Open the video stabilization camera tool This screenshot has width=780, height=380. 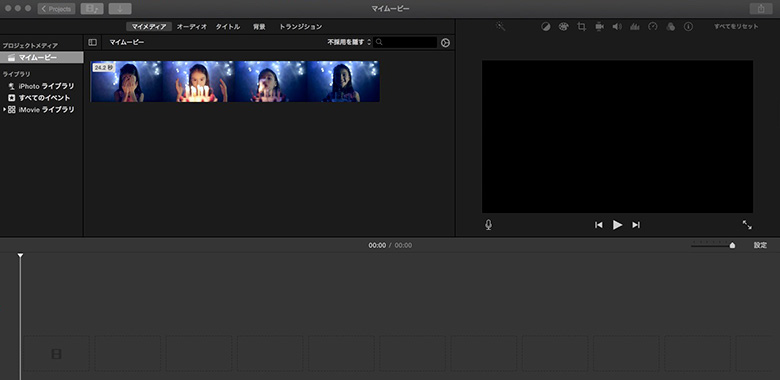pyautogui.click(x=599, y=27)
